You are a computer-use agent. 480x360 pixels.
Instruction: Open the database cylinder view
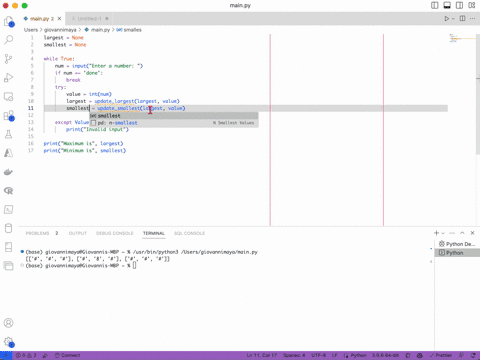[9, 228]
